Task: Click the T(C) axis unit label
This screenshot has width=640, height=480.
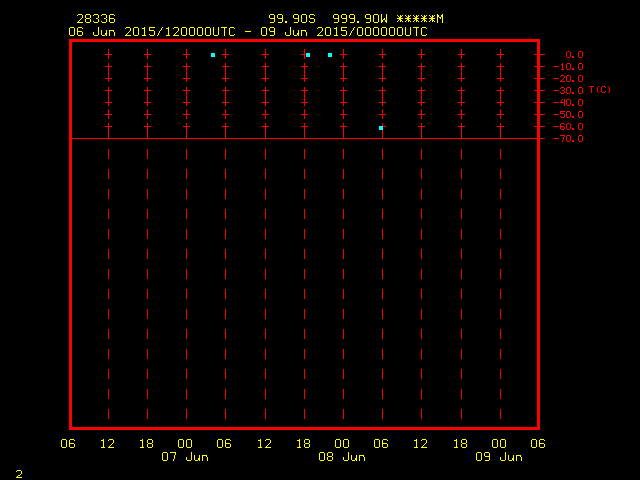Action: [600, 89]
